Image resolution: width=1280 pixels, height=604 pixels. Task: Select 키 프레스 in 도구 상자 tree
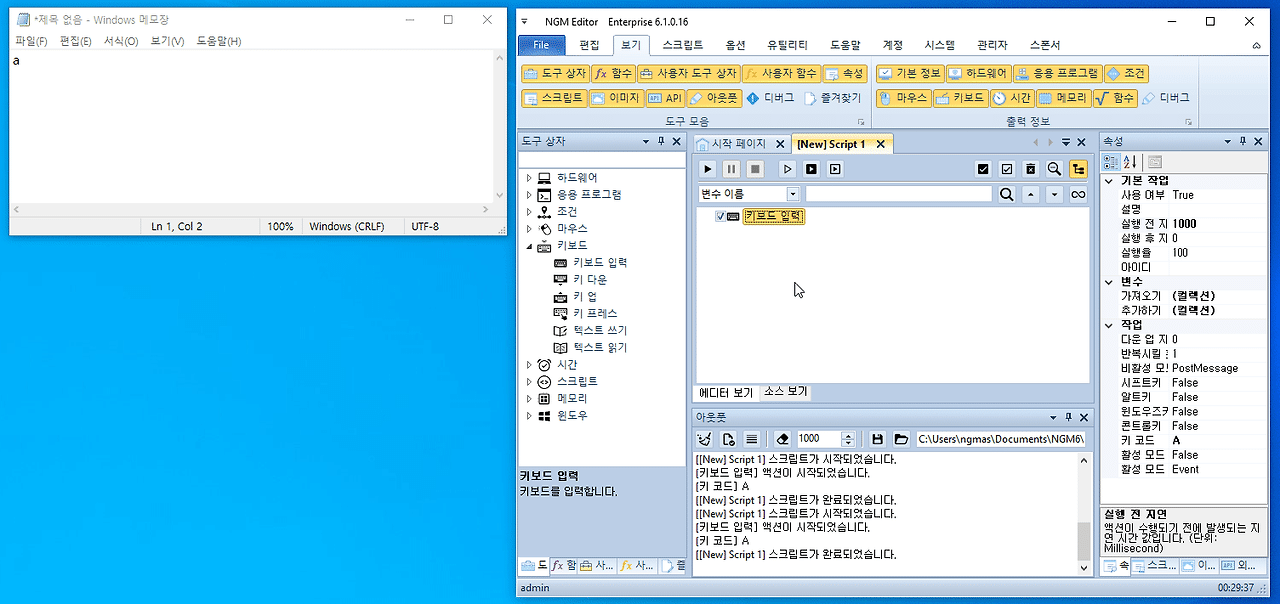pos(595,313)
